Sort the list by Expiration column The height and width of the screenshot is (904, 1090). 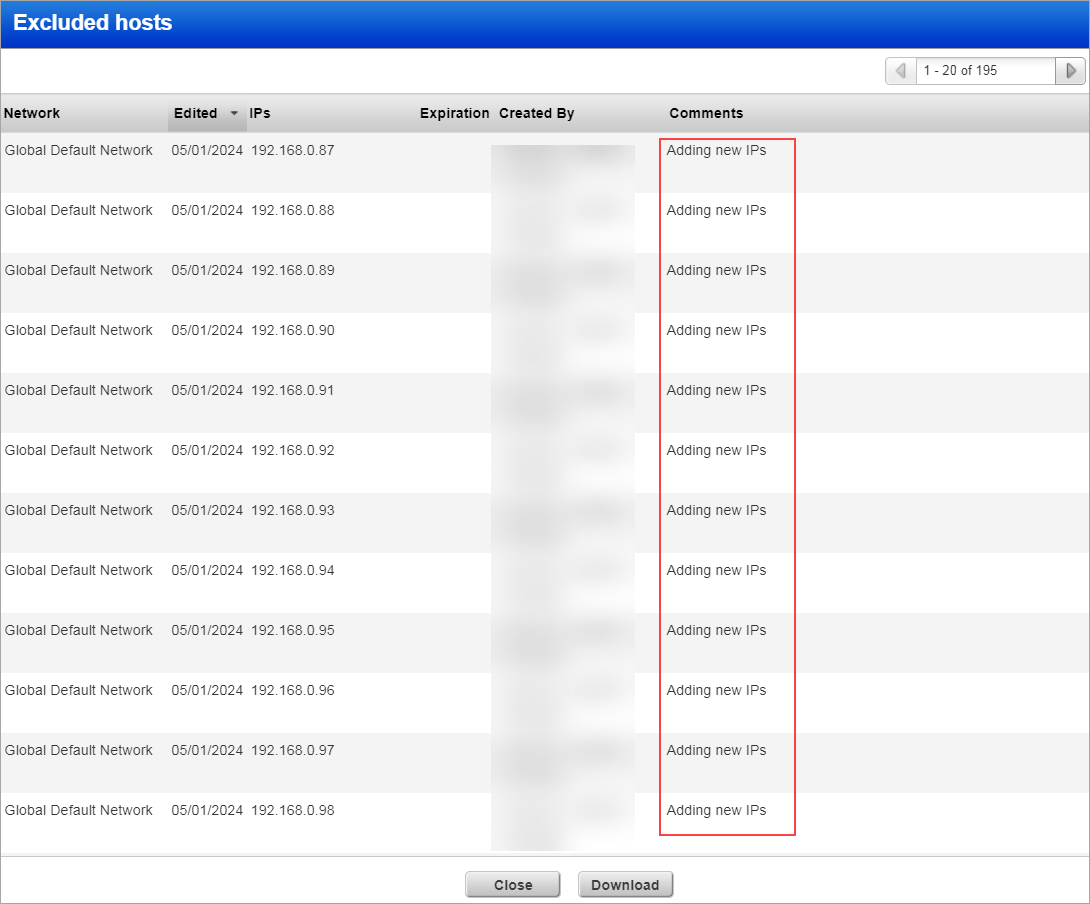(455, 113)
